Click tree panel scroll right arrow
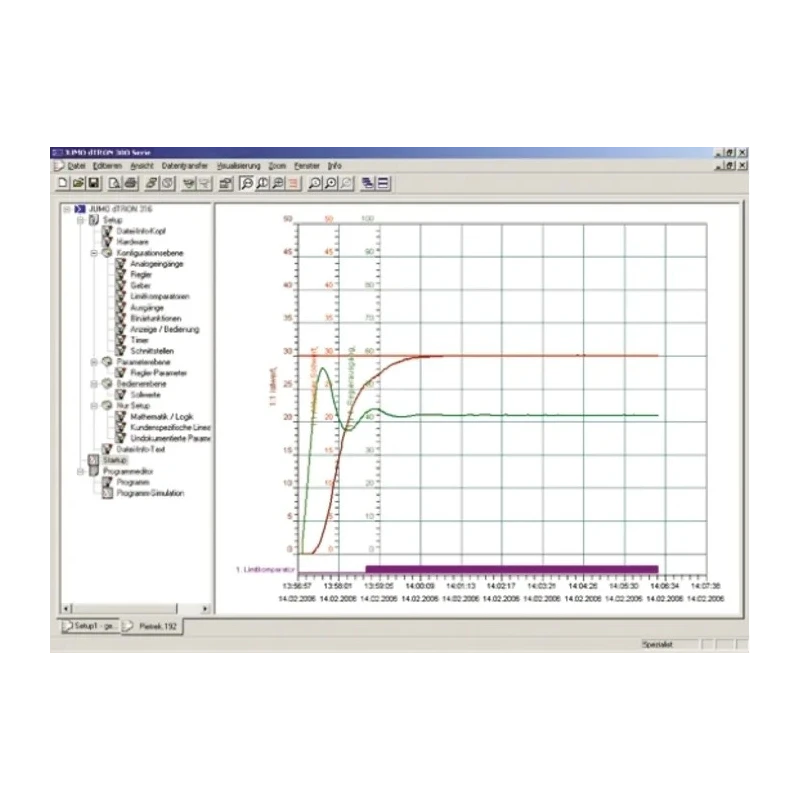 point(205,608)
